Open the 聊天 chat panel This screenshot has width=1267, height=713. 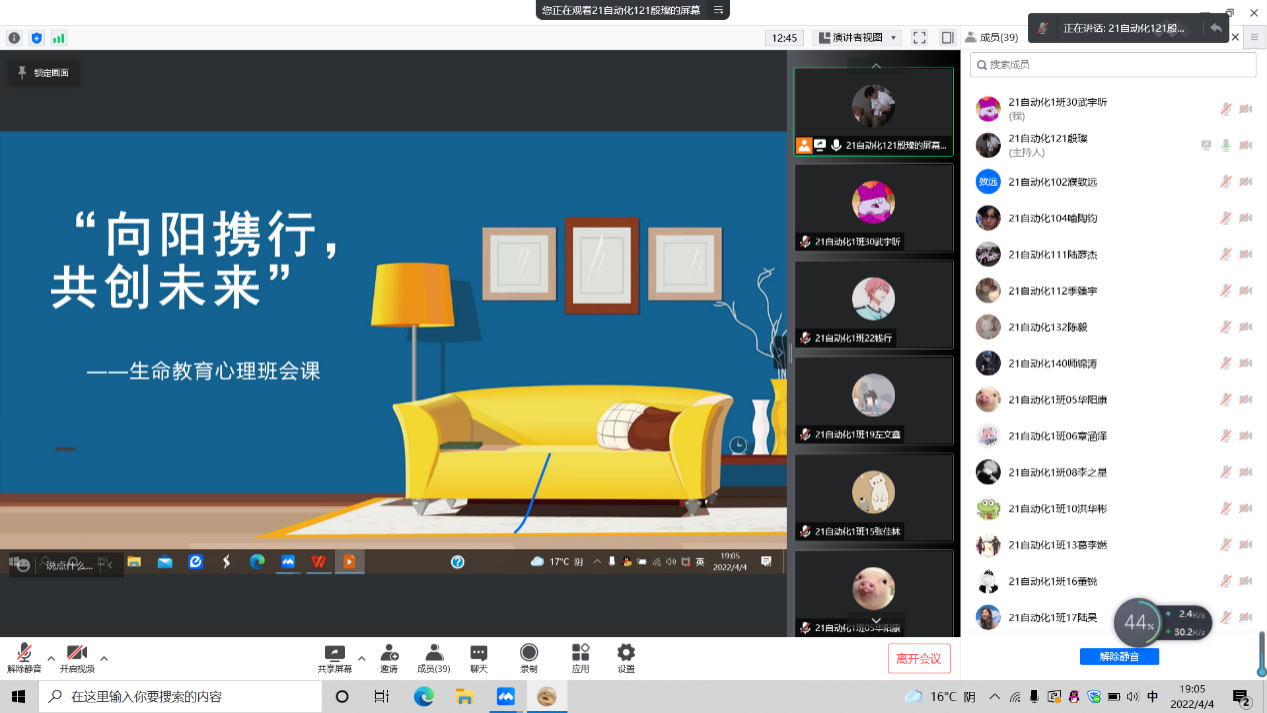click(x=479, y=658)
